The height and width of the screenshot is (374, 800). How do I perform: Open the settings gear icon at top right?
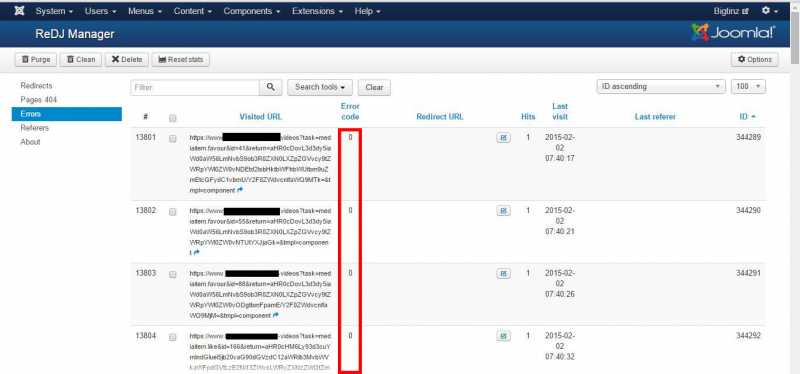(x=769, y=11)
